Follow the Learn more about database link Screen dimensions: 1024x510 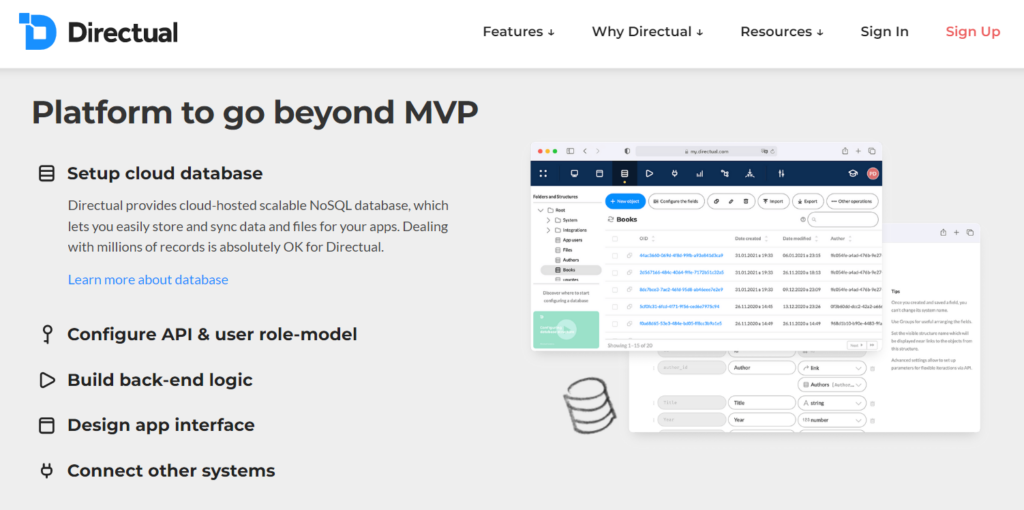pos(148,280)
